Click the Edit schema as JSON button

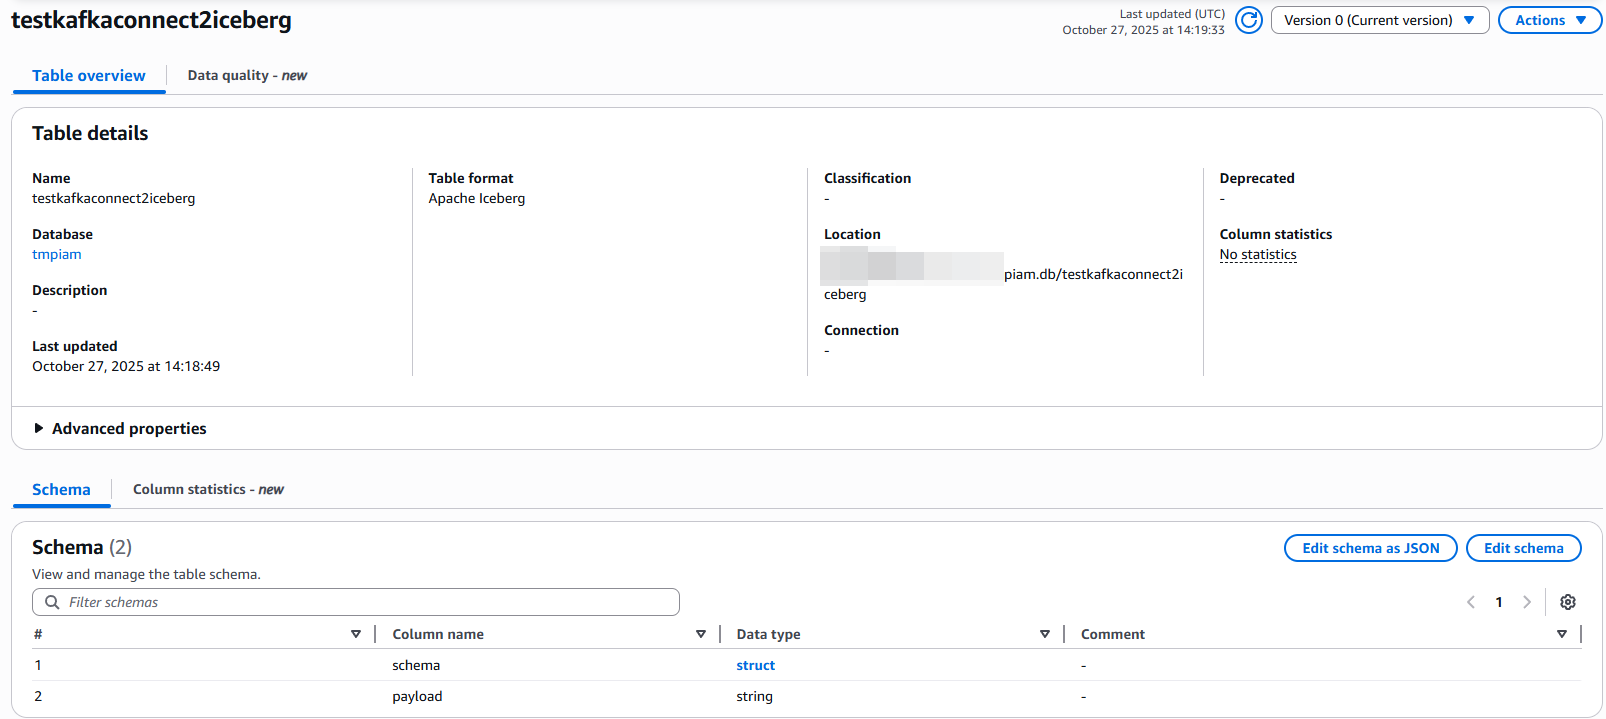coord(1370,548)
